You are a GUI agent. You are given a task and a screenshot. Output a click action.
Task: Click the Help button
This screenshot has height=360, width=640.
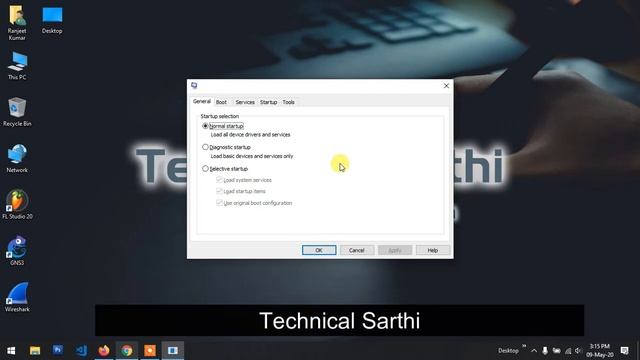tap(433, 250)
